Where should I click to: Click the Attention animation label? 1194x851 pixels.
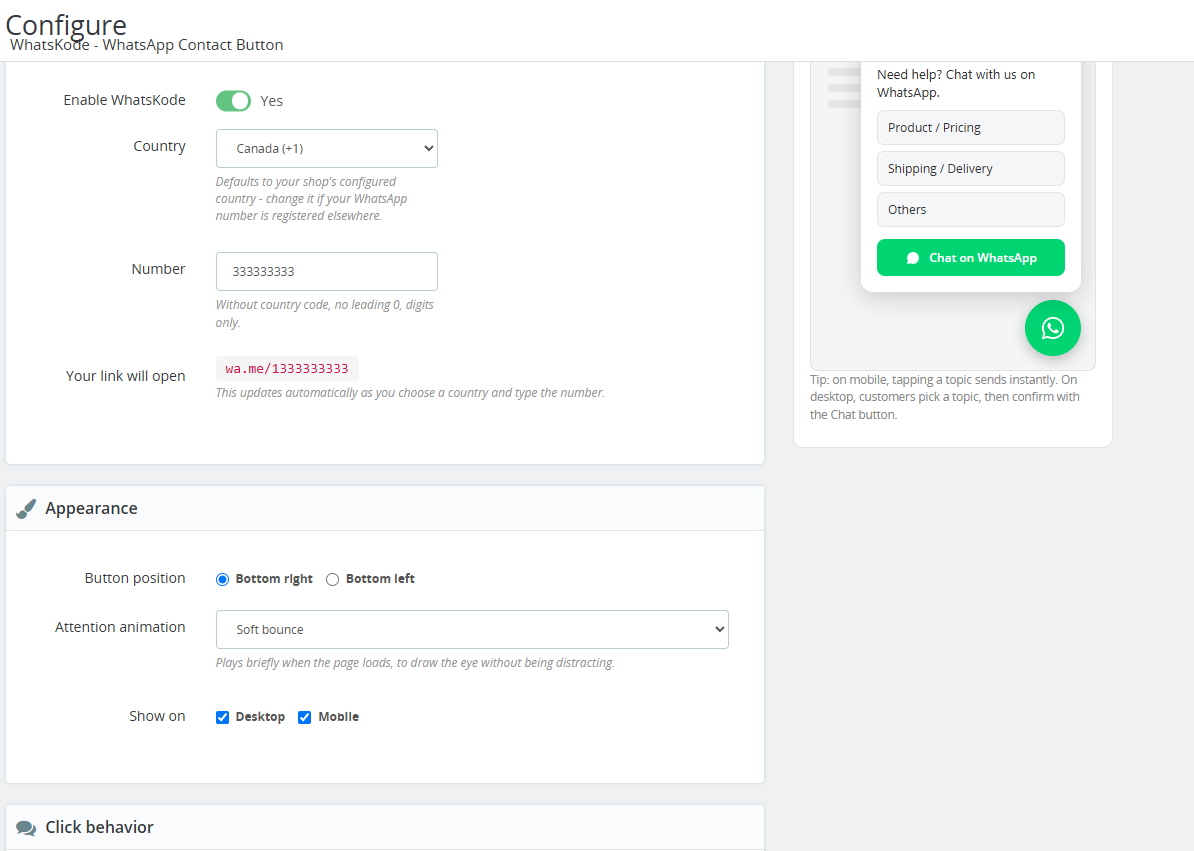click(x=120, y=626)
